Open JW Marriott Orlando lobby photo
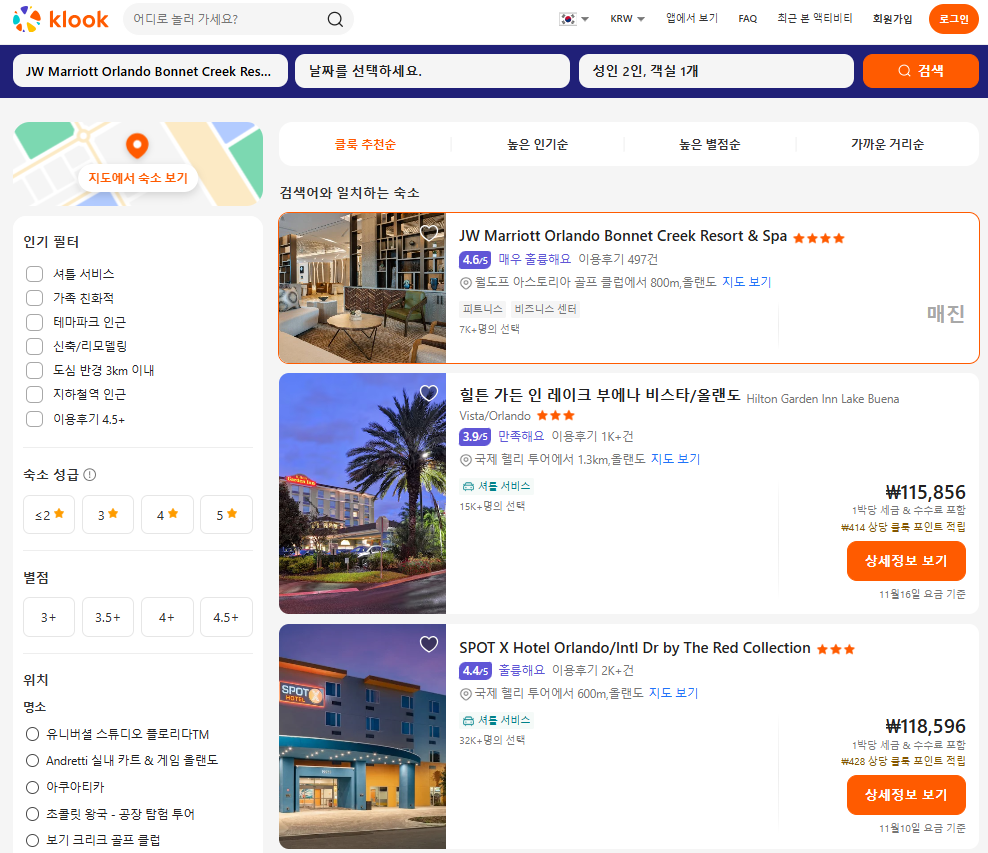The width and height of the screenshot is (988, 853). click(x=362, y=288)
